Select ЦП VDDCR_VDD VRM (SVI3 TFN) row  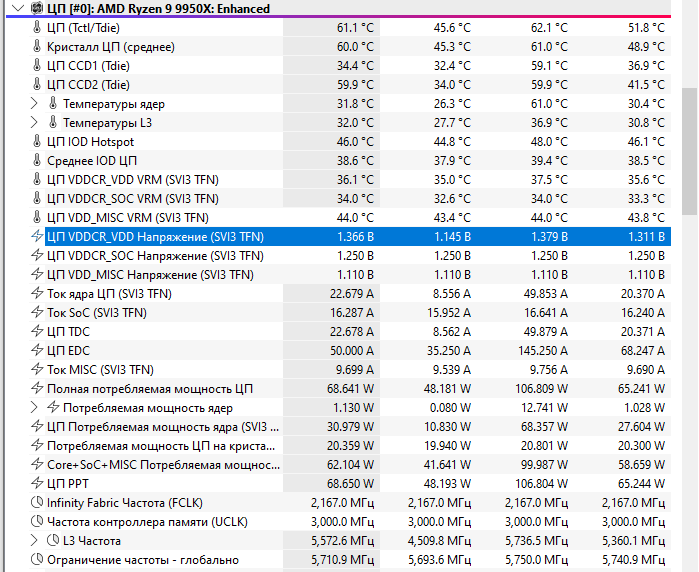(350, 180)
